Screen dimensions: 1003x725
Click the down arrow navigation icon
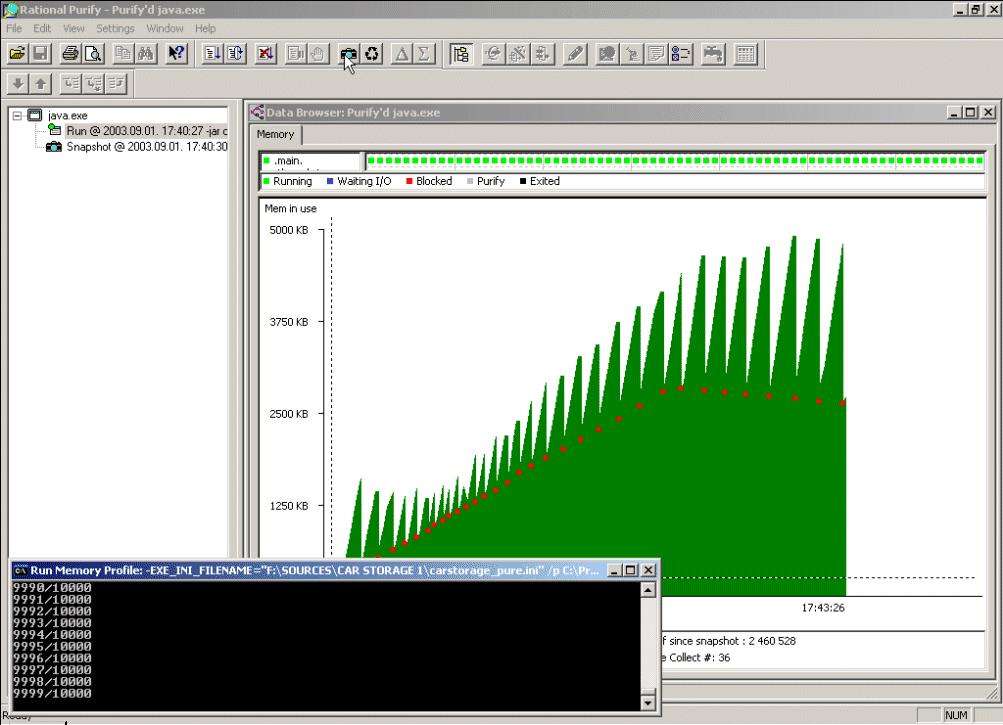18,83
